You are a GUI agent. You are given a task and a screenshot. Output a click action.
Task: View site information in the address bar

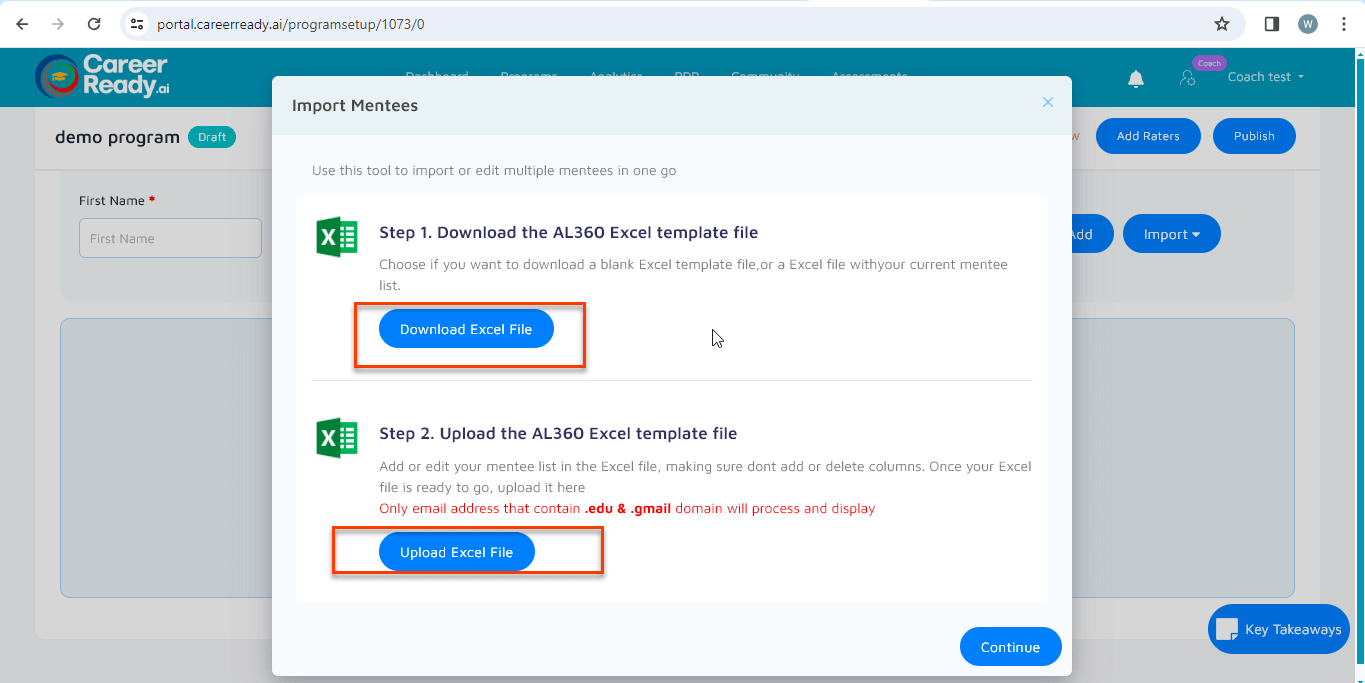coord(138,24)
